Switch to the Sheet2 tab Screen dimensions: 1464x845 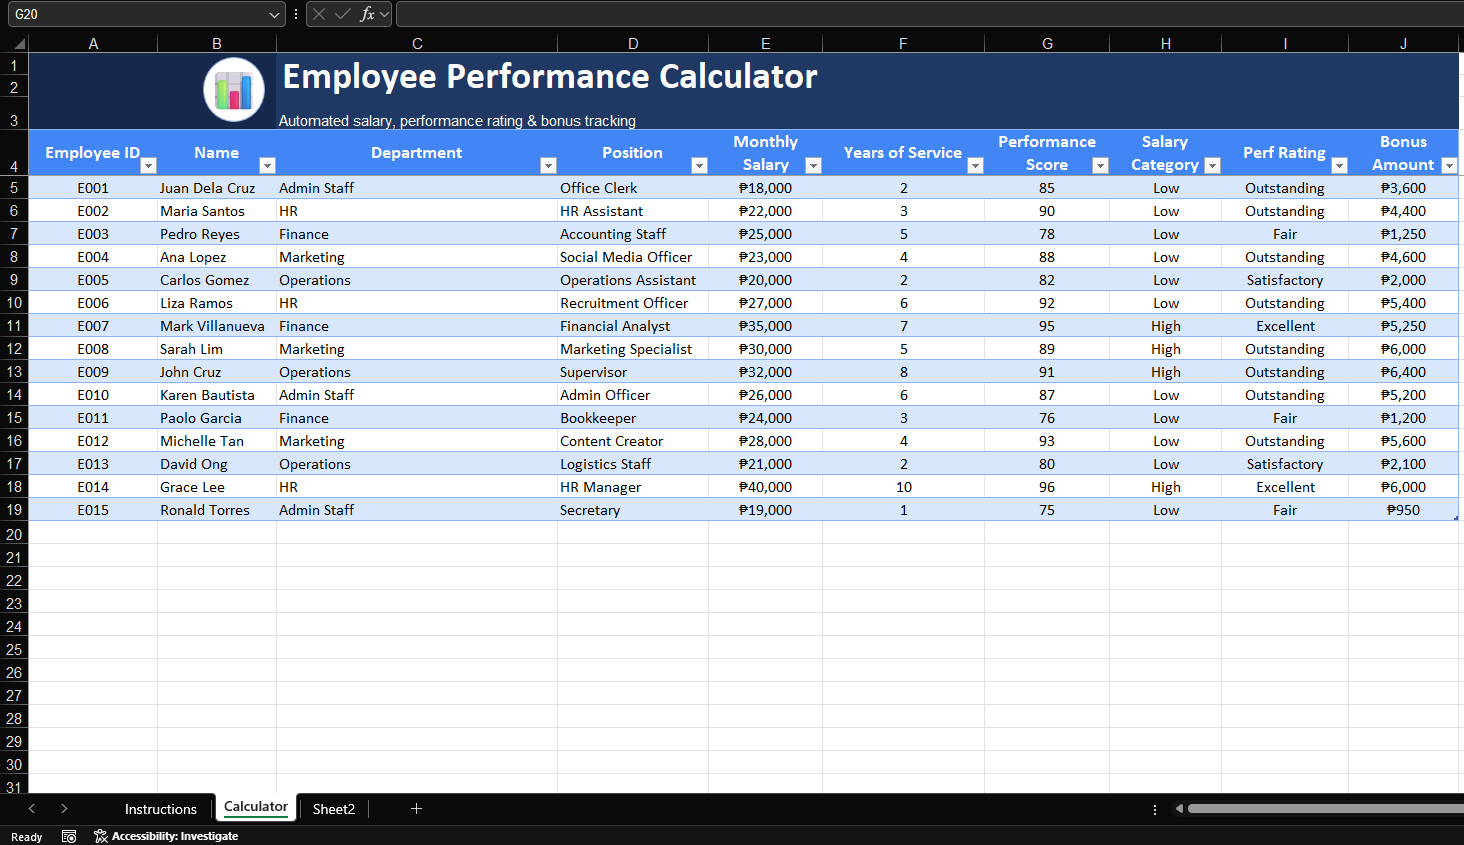click(334, 809)
